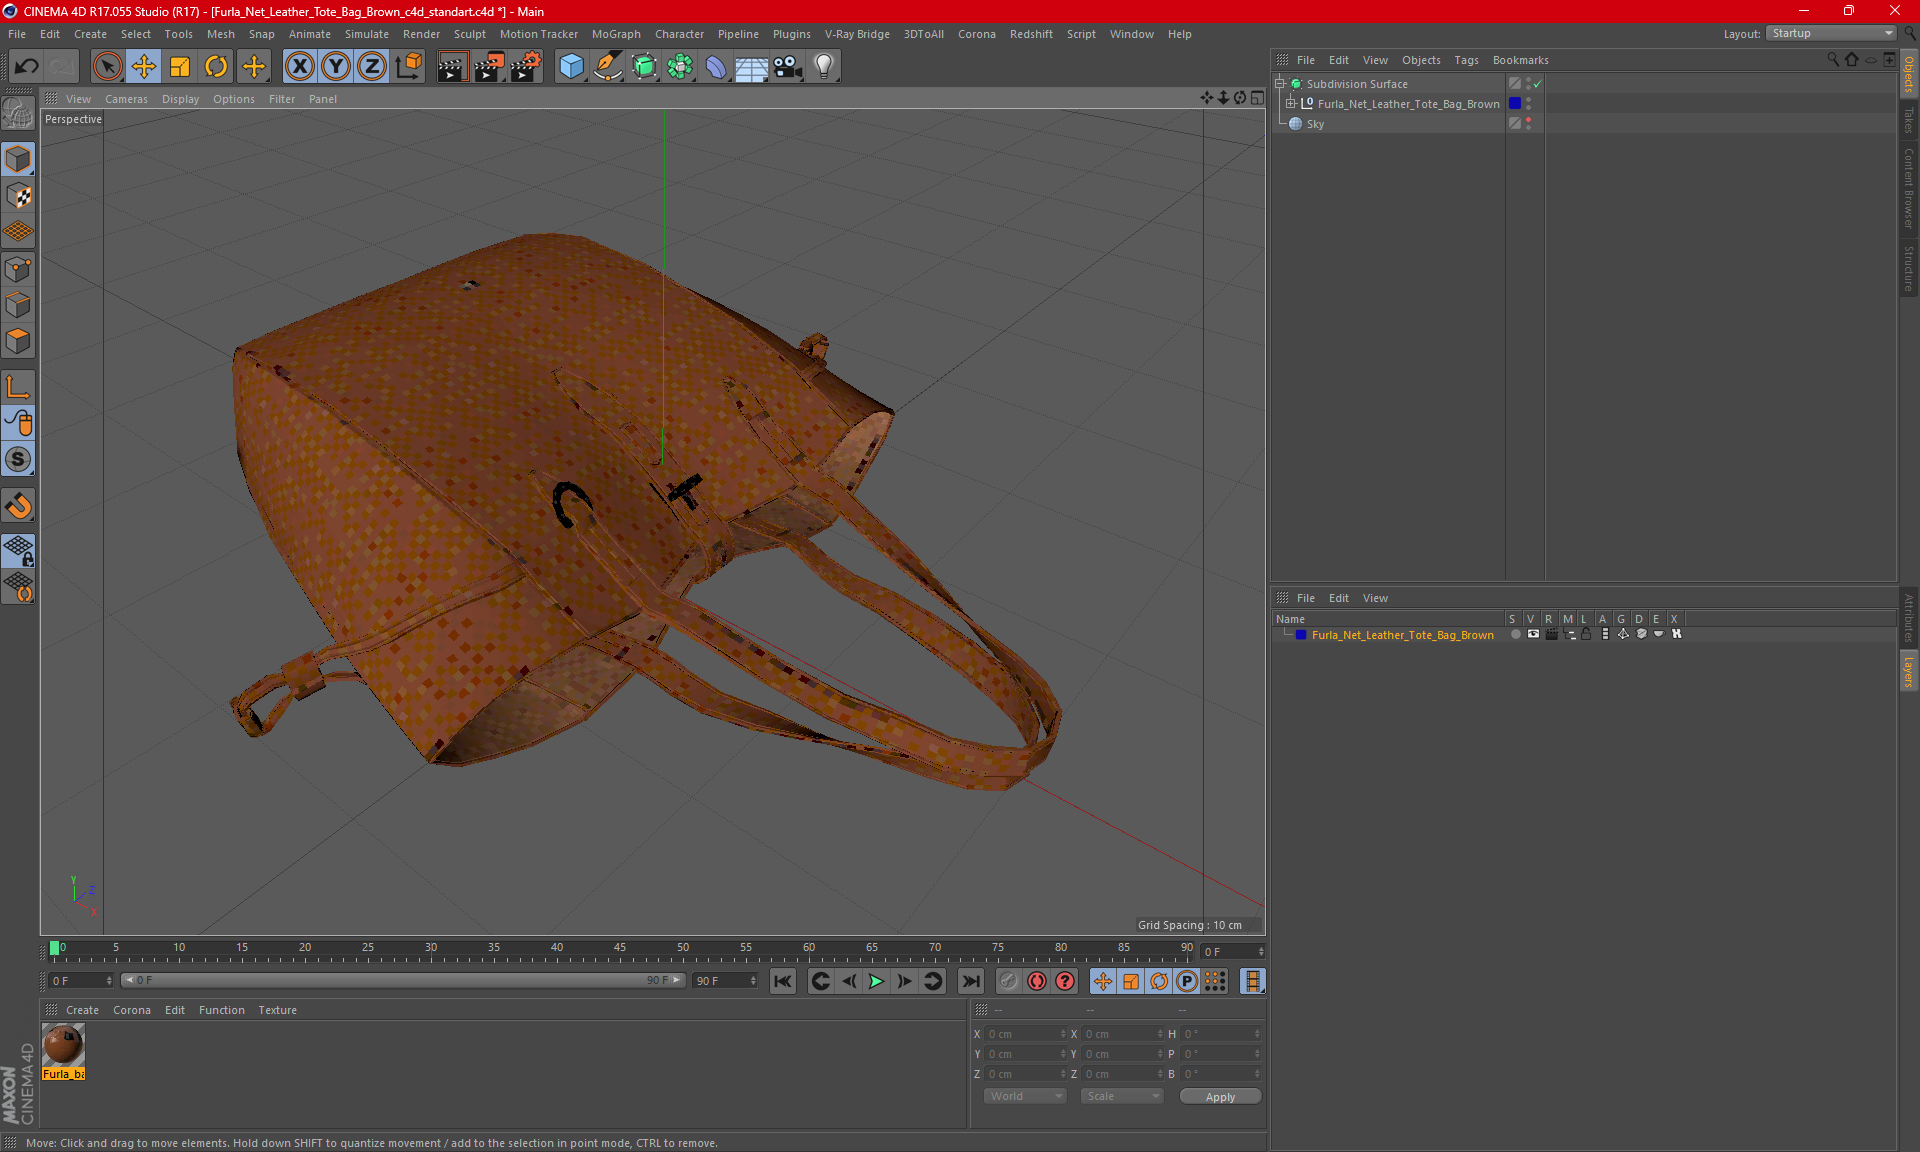Open Material manager Texture menu
The width and height of the screenshot is (1920, 1152).
click(277, 1010)
